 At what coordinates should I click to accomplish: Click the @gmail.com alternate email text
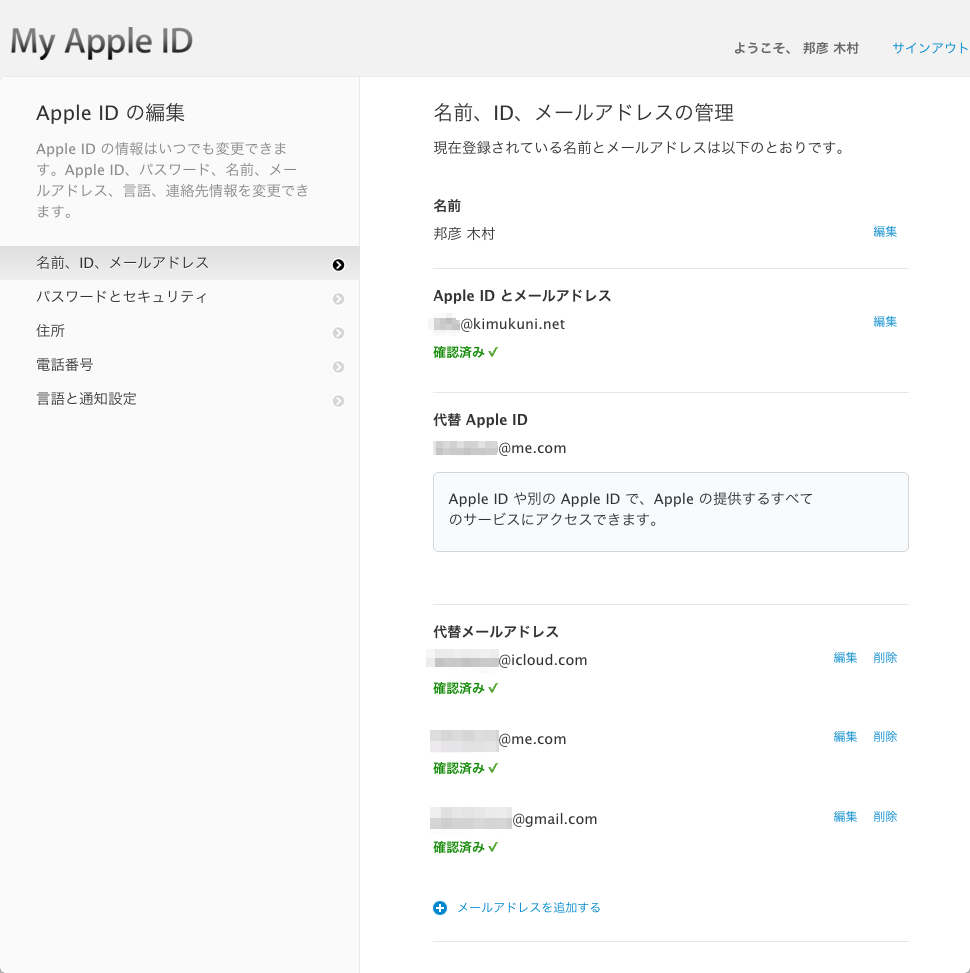tap(514, 819)
